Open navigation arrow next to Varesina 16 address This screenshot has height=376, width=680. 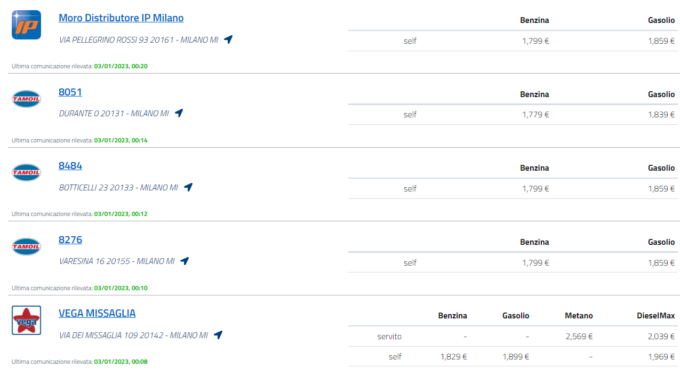pos(185,261)
